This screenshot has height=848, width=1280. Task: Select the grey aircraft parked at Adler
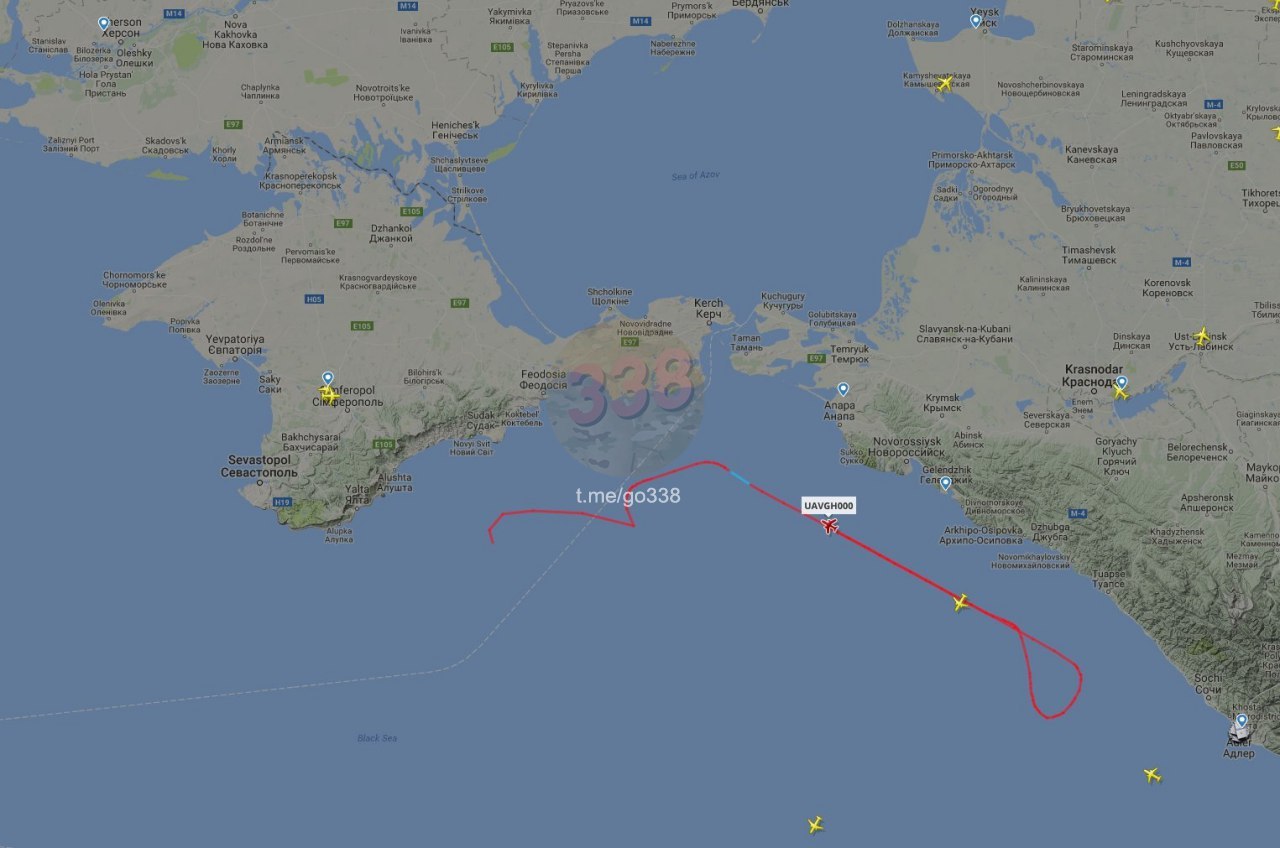1240,735
